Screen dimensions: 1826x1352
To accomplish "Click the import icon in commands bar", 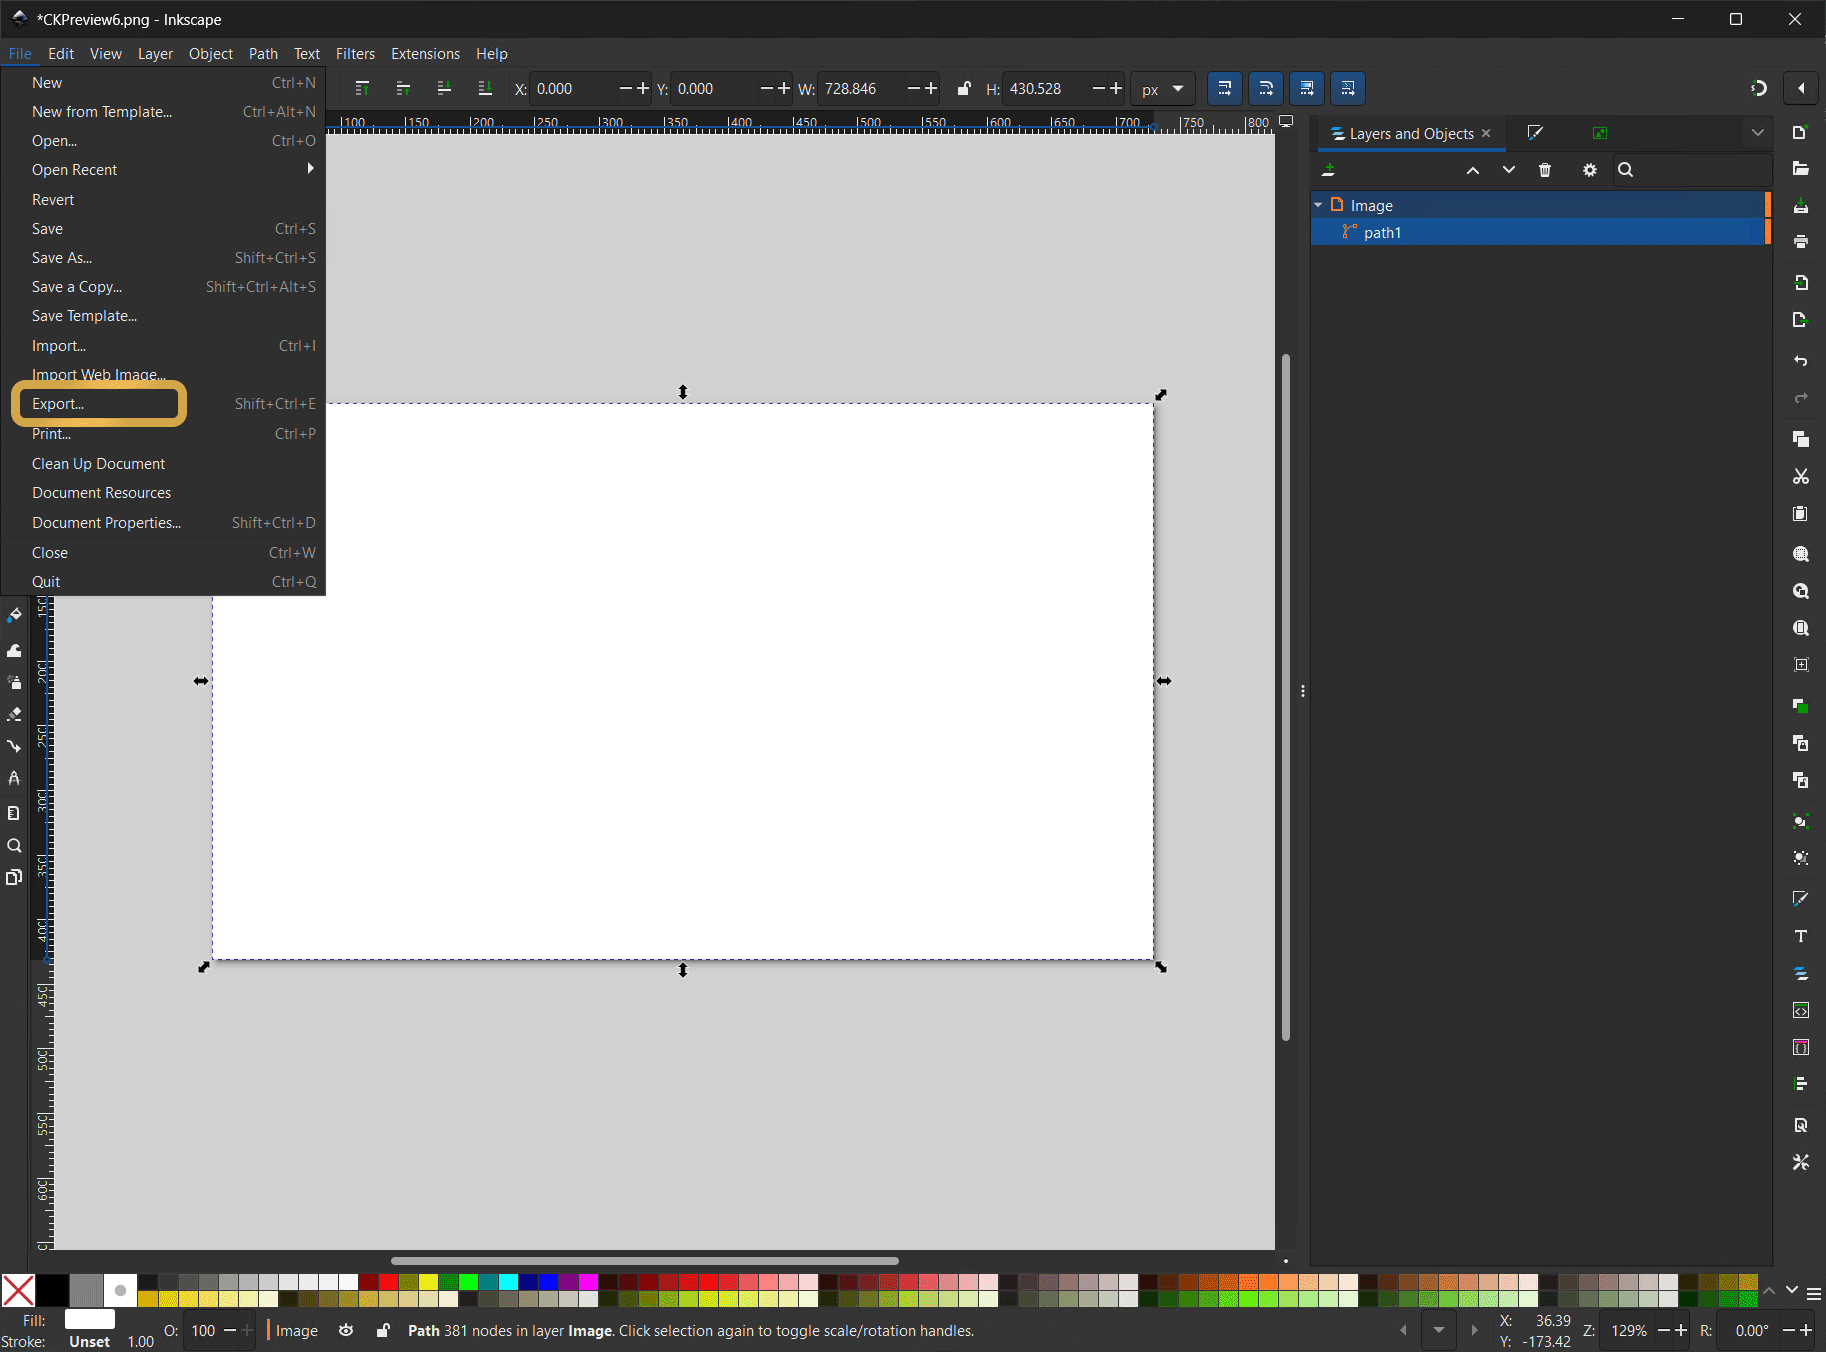I will (x=1800, y=283).
